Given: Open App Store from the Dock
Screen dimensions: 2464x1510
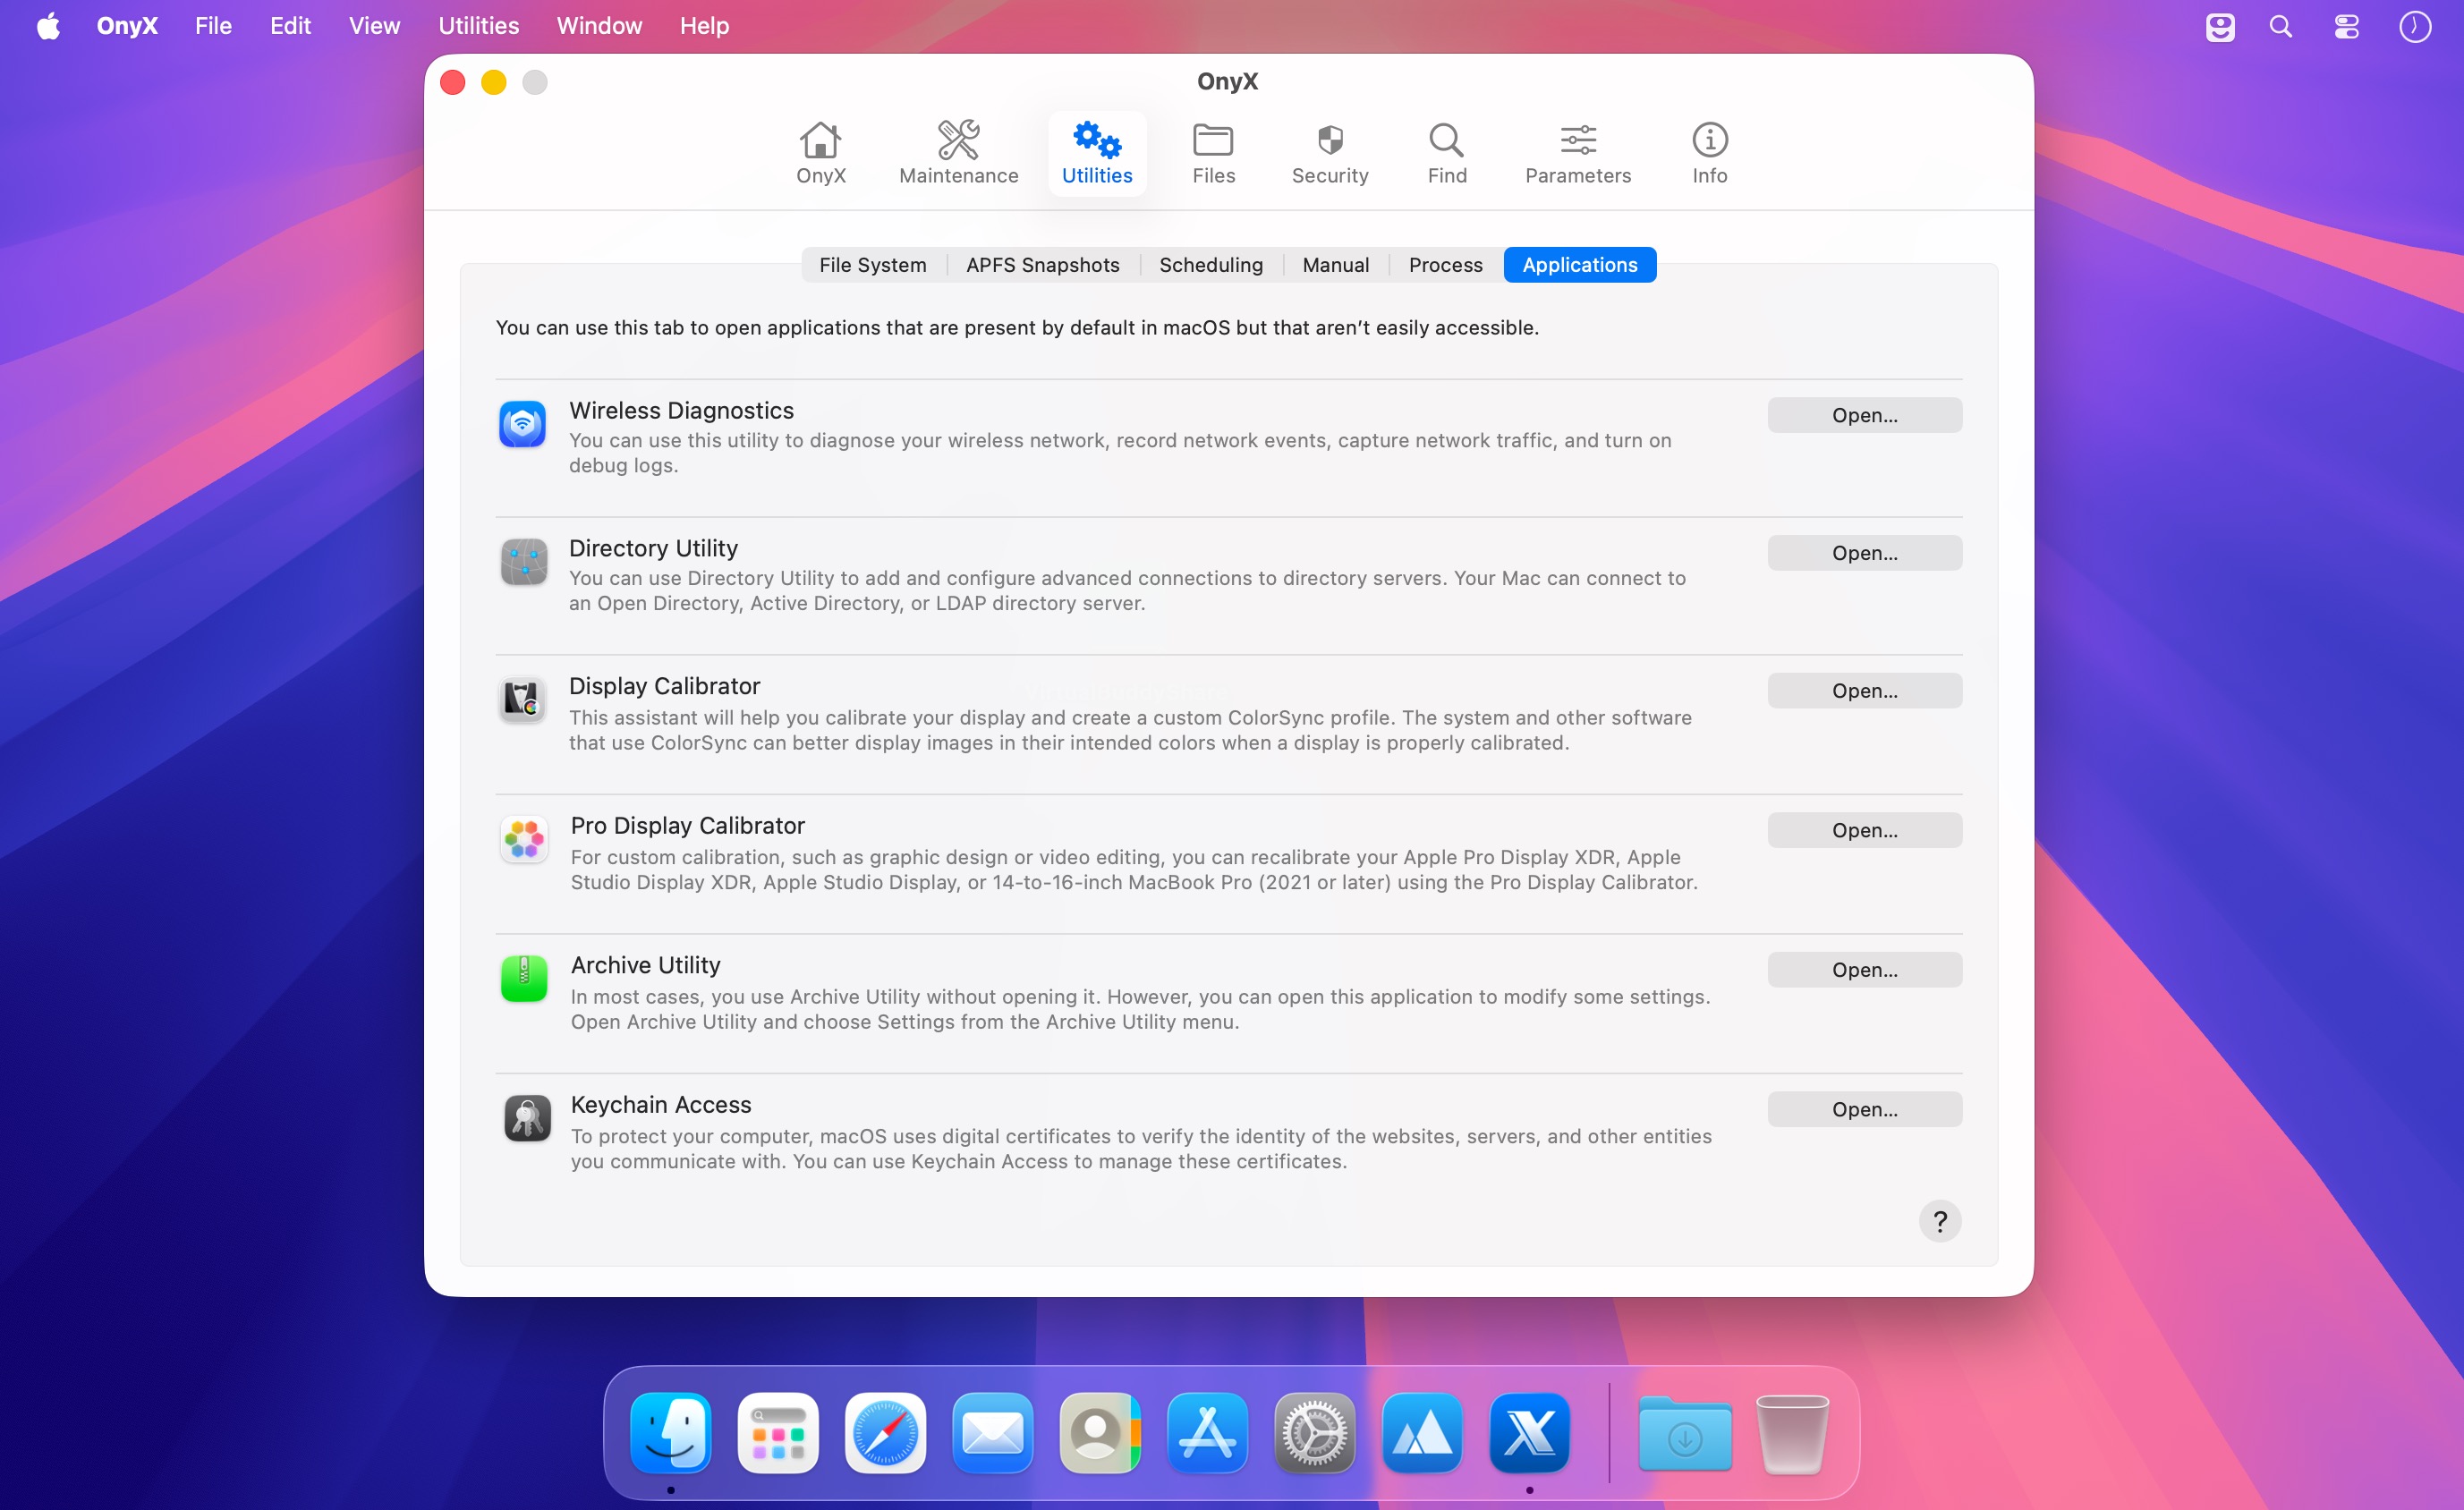Looking at the screenshot, I should point(1207,1432).
